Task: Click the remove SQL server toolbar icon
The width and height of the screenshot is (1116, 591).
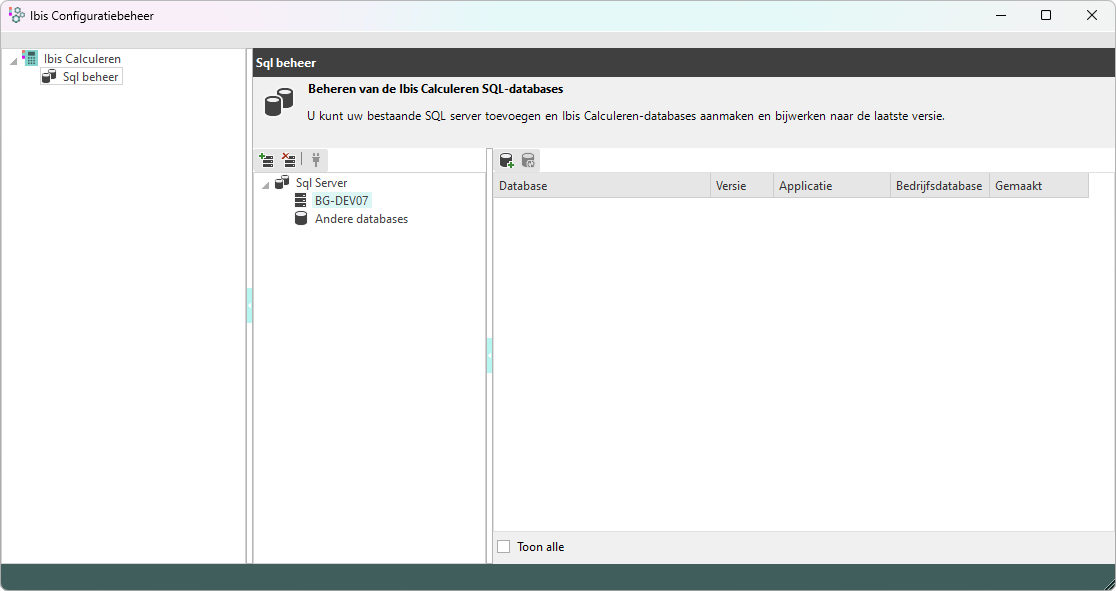Action: (x=288, y=159)
